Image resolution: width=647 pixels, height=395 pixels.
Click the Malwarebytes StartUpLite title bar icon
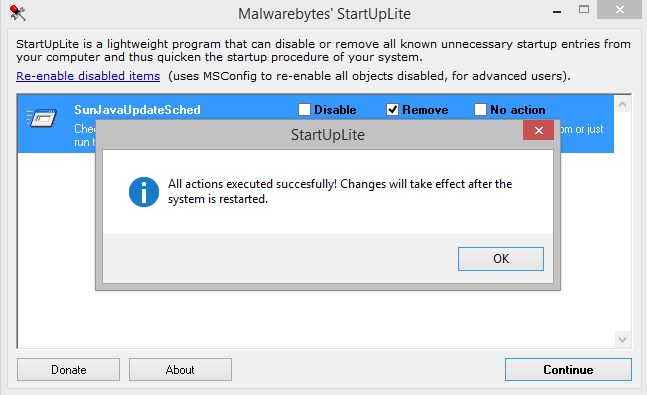18,13
